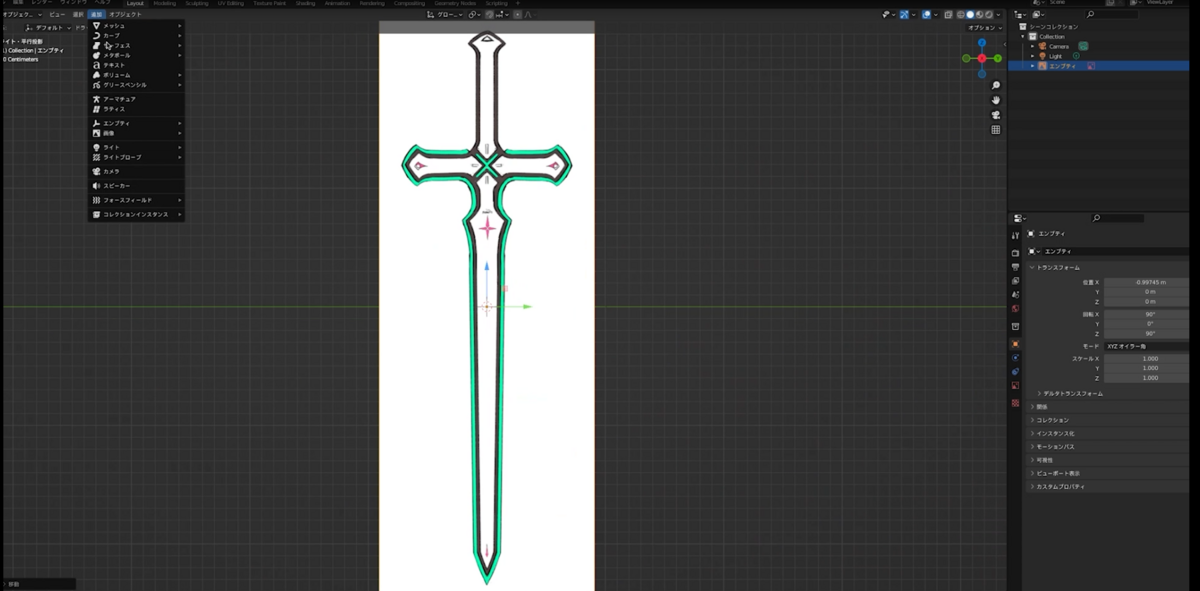Screen dimensions: 1200x591
Task: Open the Object properties tab
Action: coord(1015,343)
